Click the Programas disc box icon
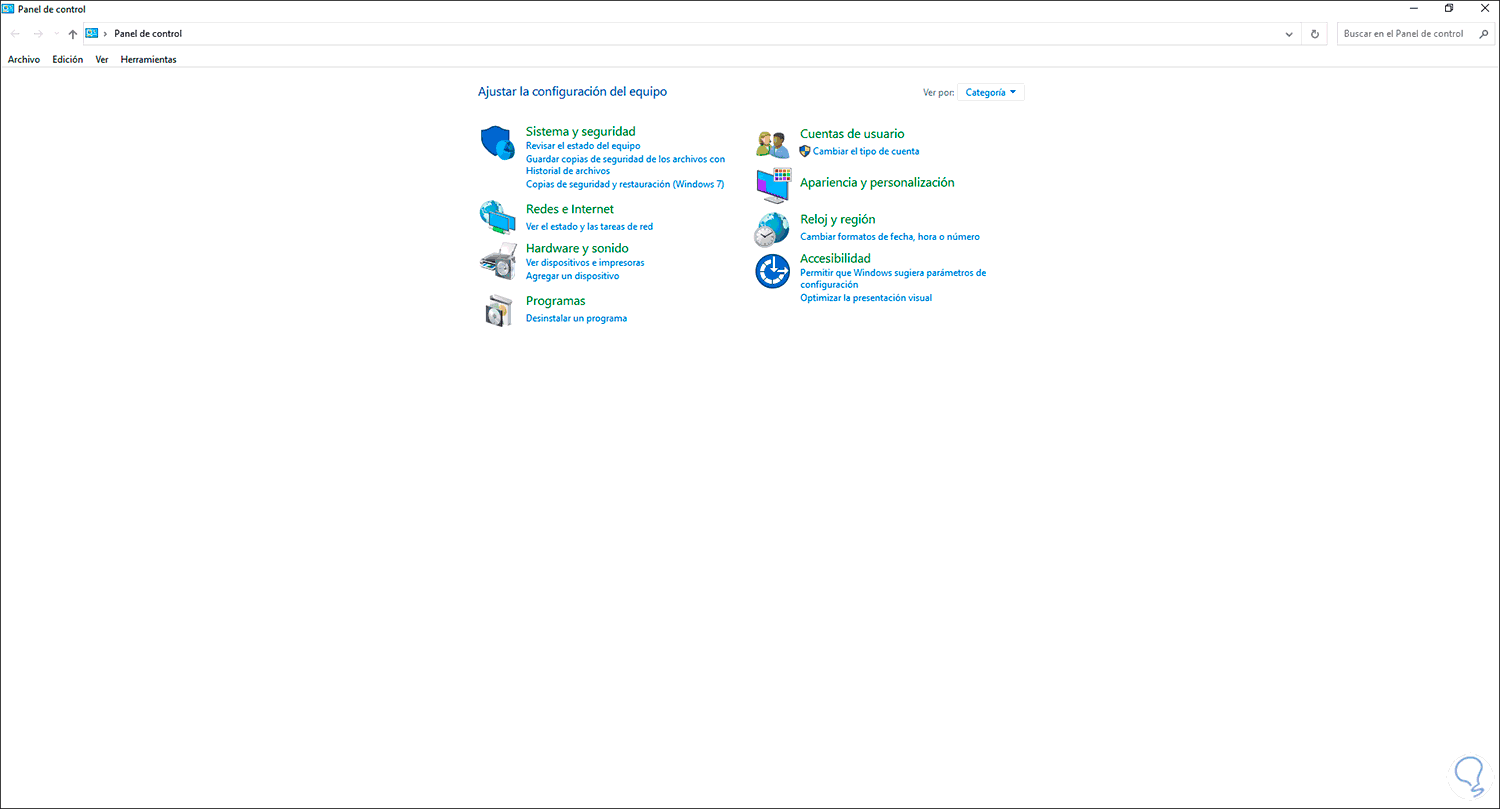The height and width of the screenshot is (809, 1500). click(x=497, y=311)
